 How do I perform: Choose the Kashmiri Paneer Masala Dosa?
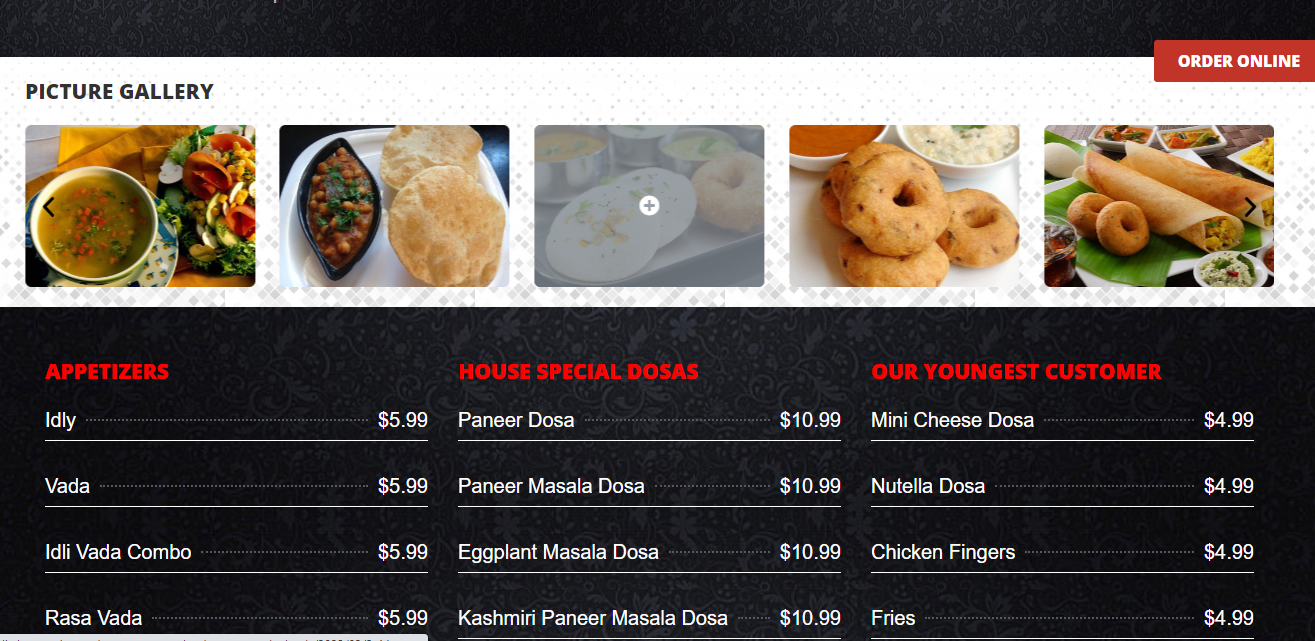[x=649, y=618]
